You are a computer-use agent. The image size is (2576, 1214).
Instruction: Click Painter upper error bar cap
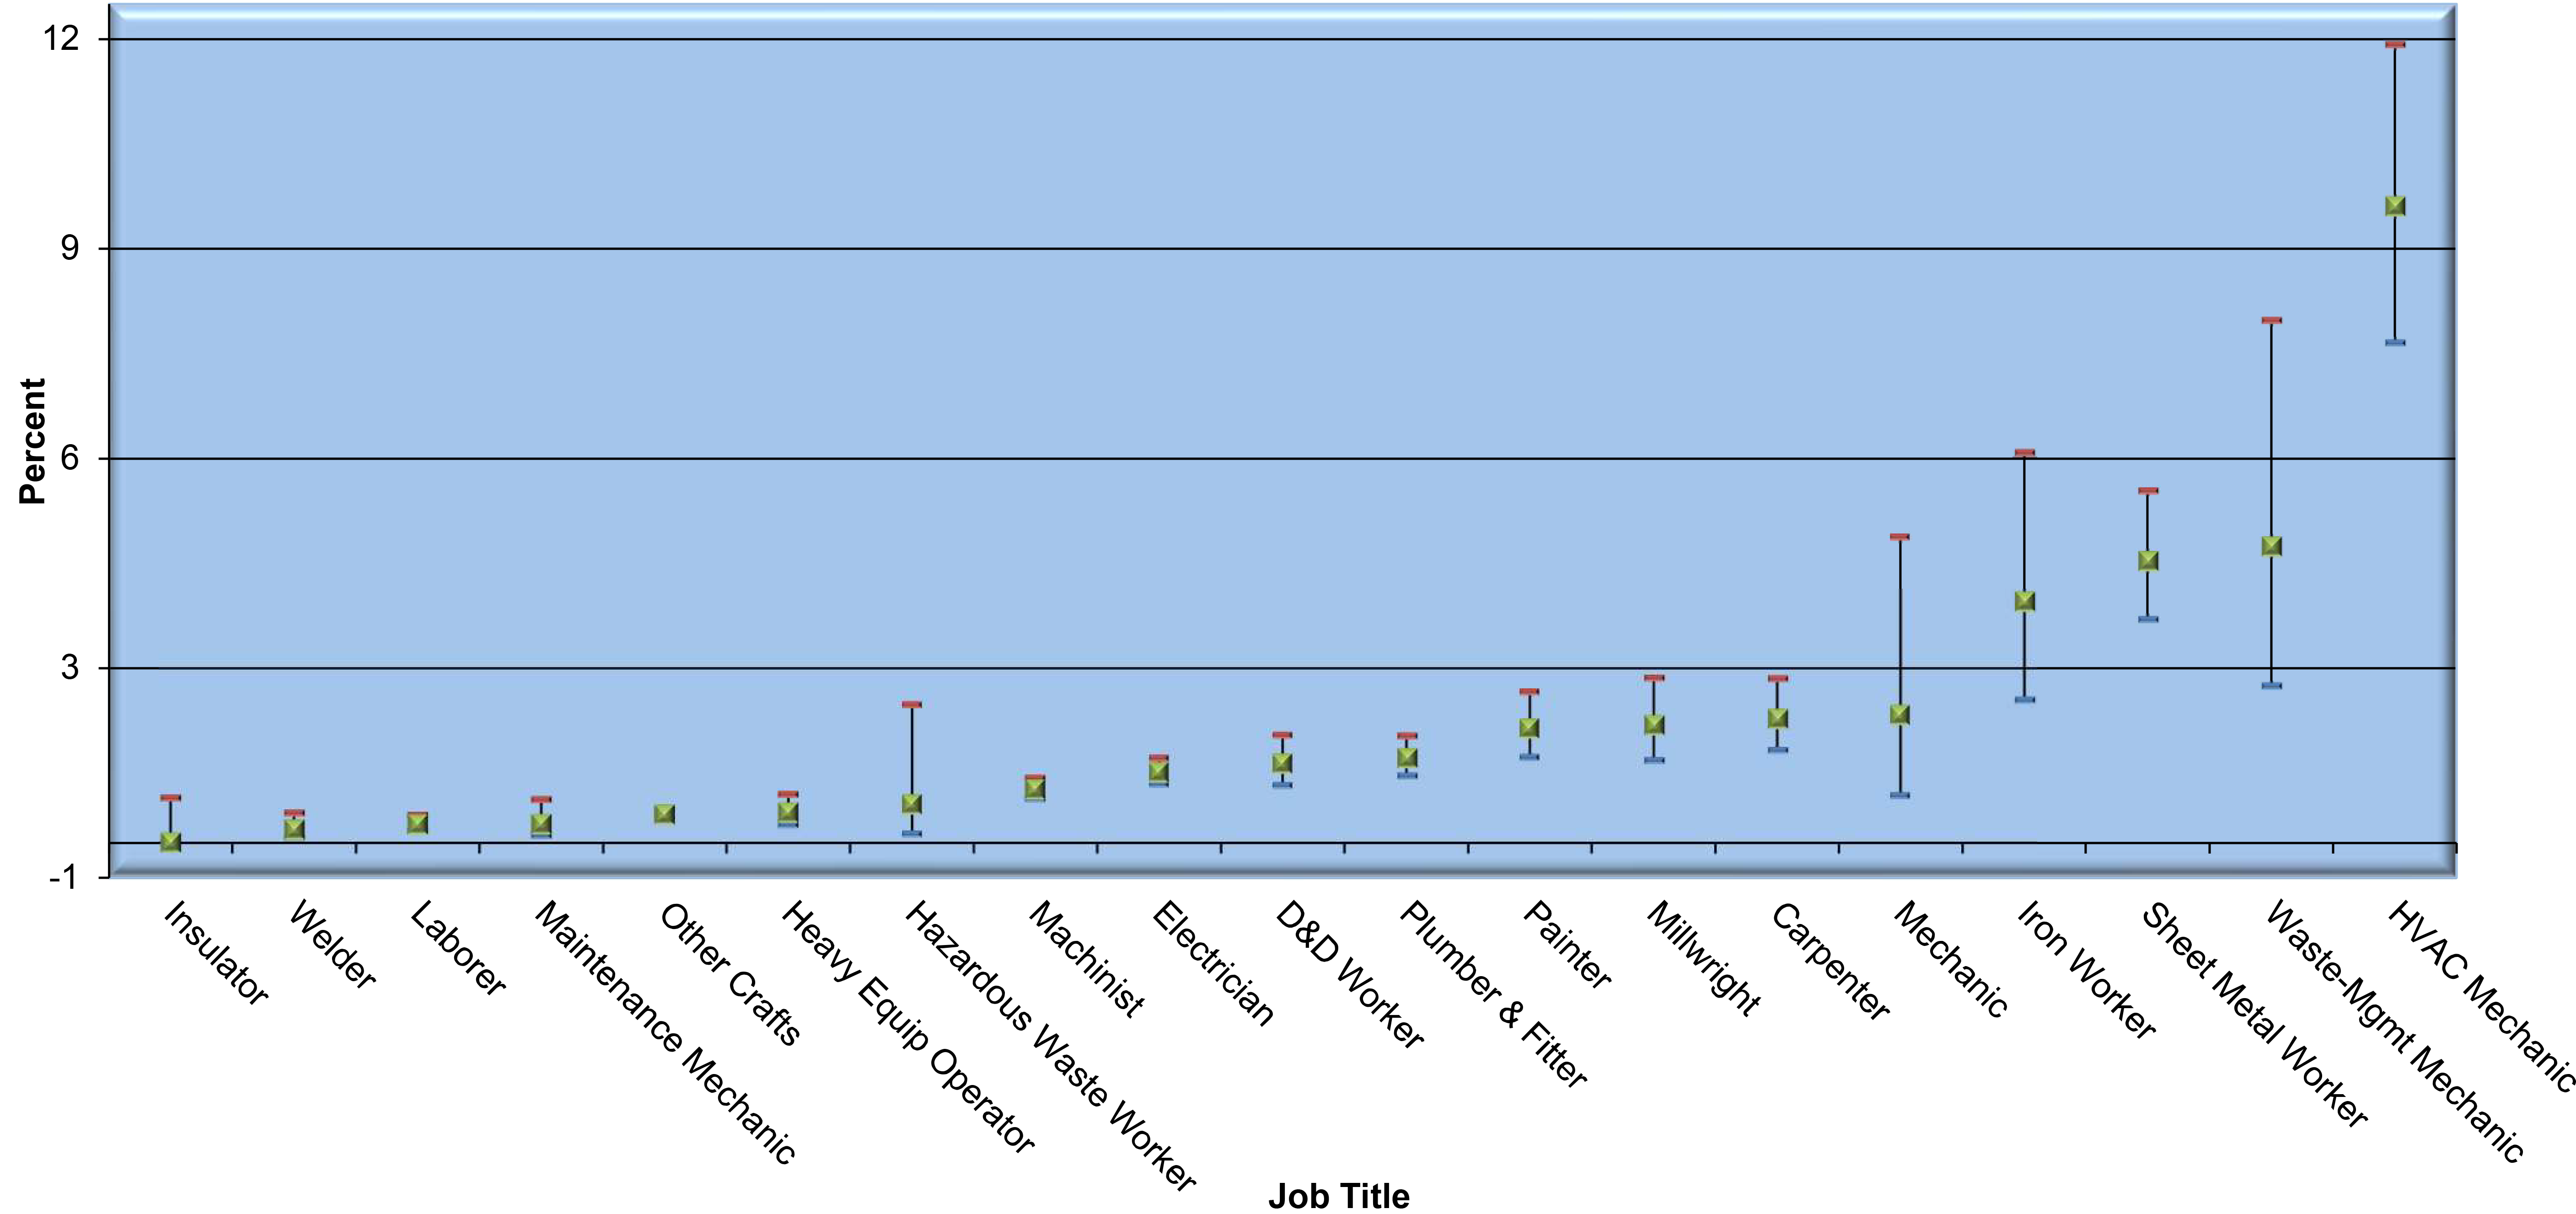[1529, 691]
